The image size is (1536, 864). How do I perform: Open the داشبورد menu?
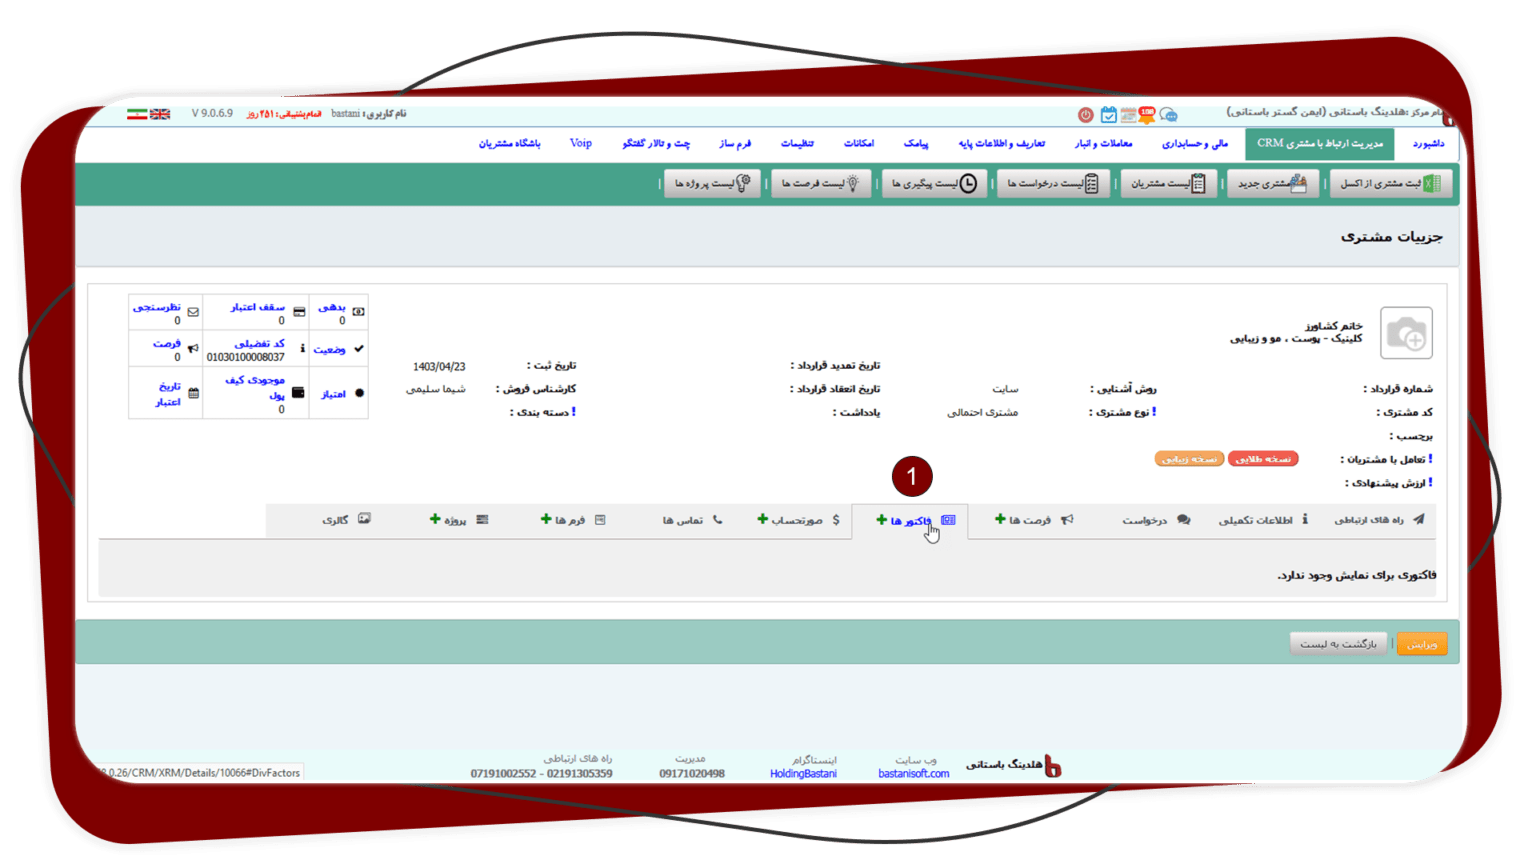tap(1428, 144)
